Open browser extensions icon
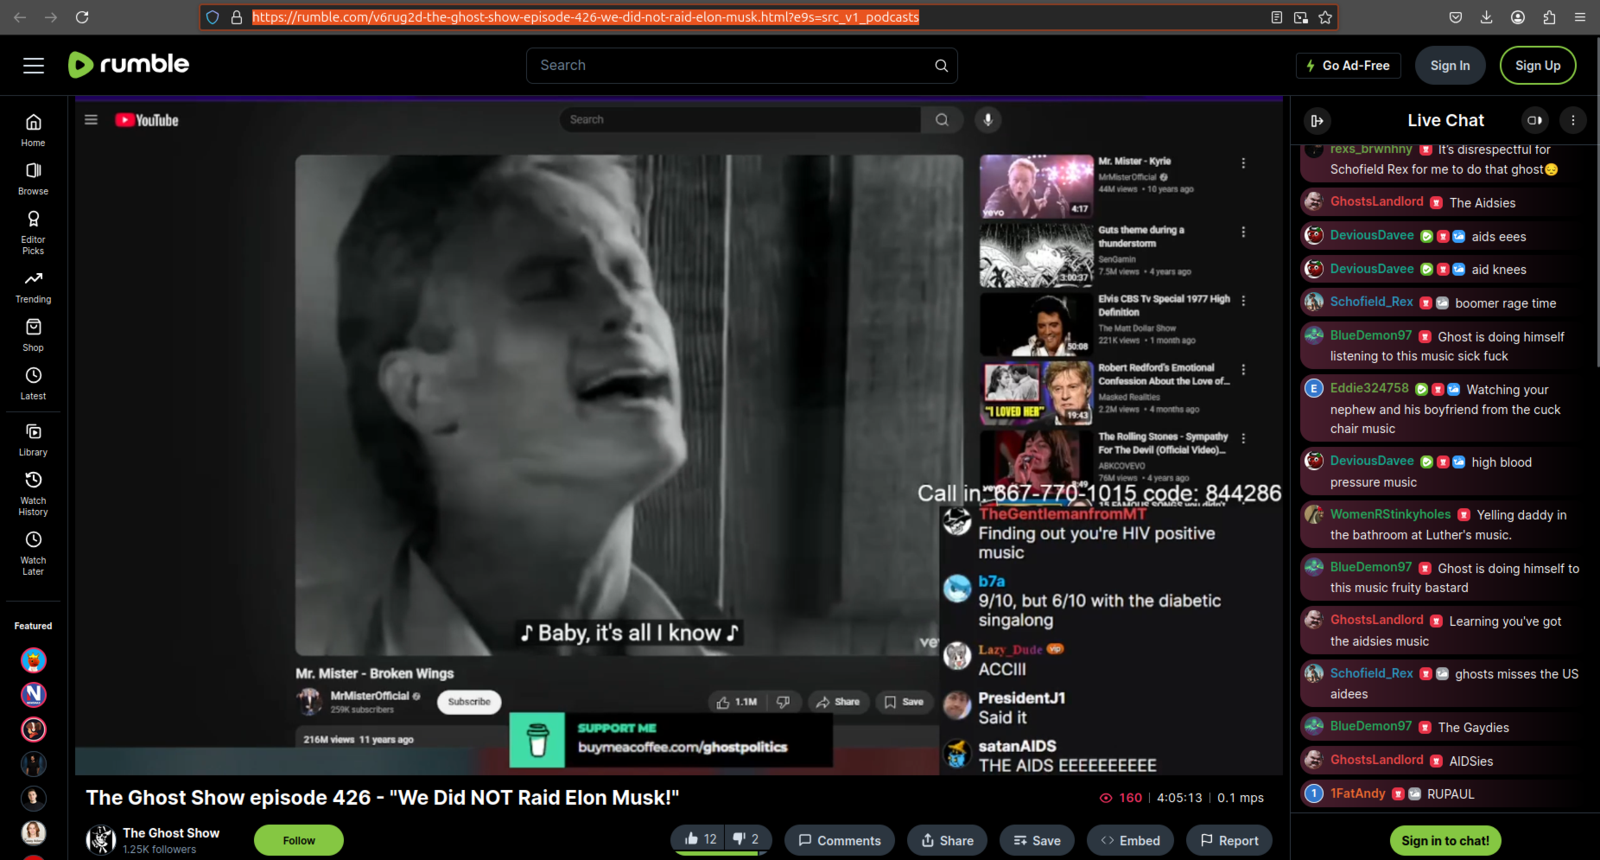This screenshot has width=1600, height=860. (1549, 17)
